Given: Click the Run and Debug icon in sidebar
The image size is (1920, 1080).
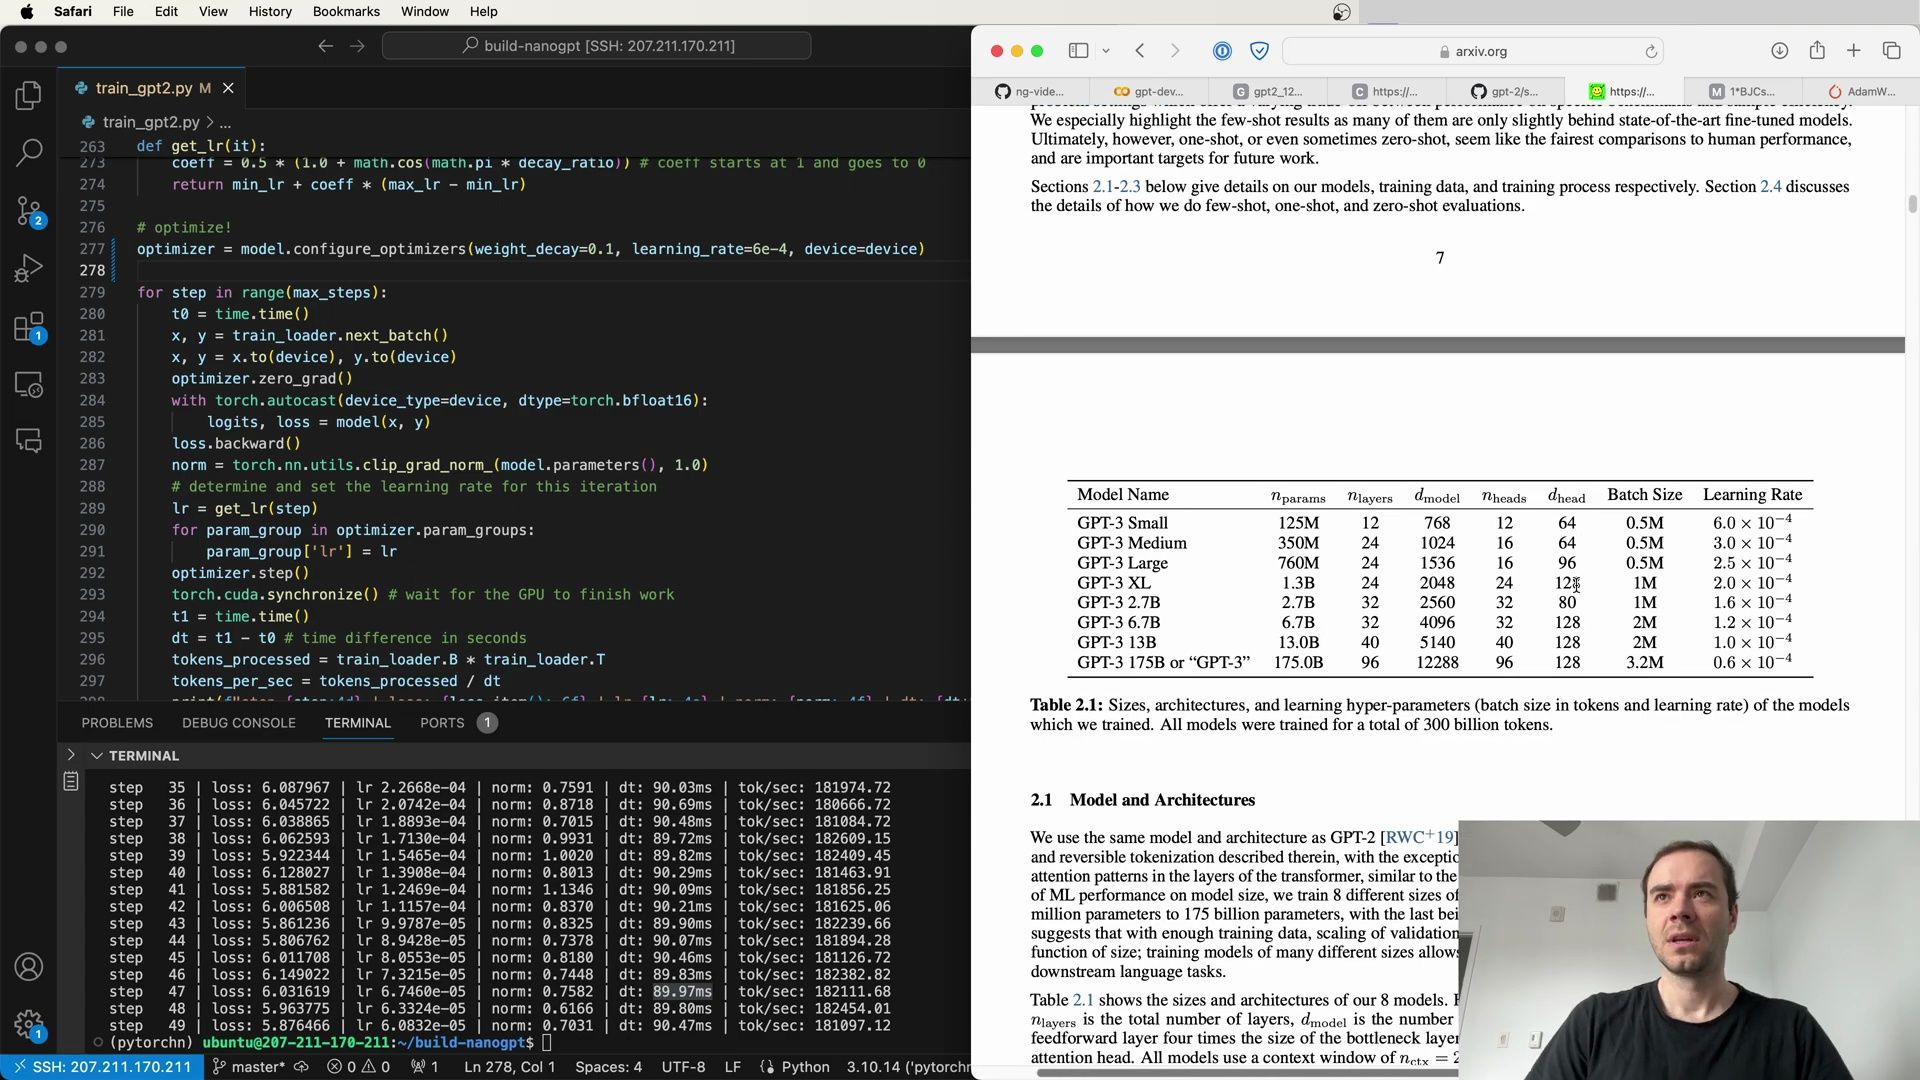Looking at the screenshot, I should click(x=29, y=270).
